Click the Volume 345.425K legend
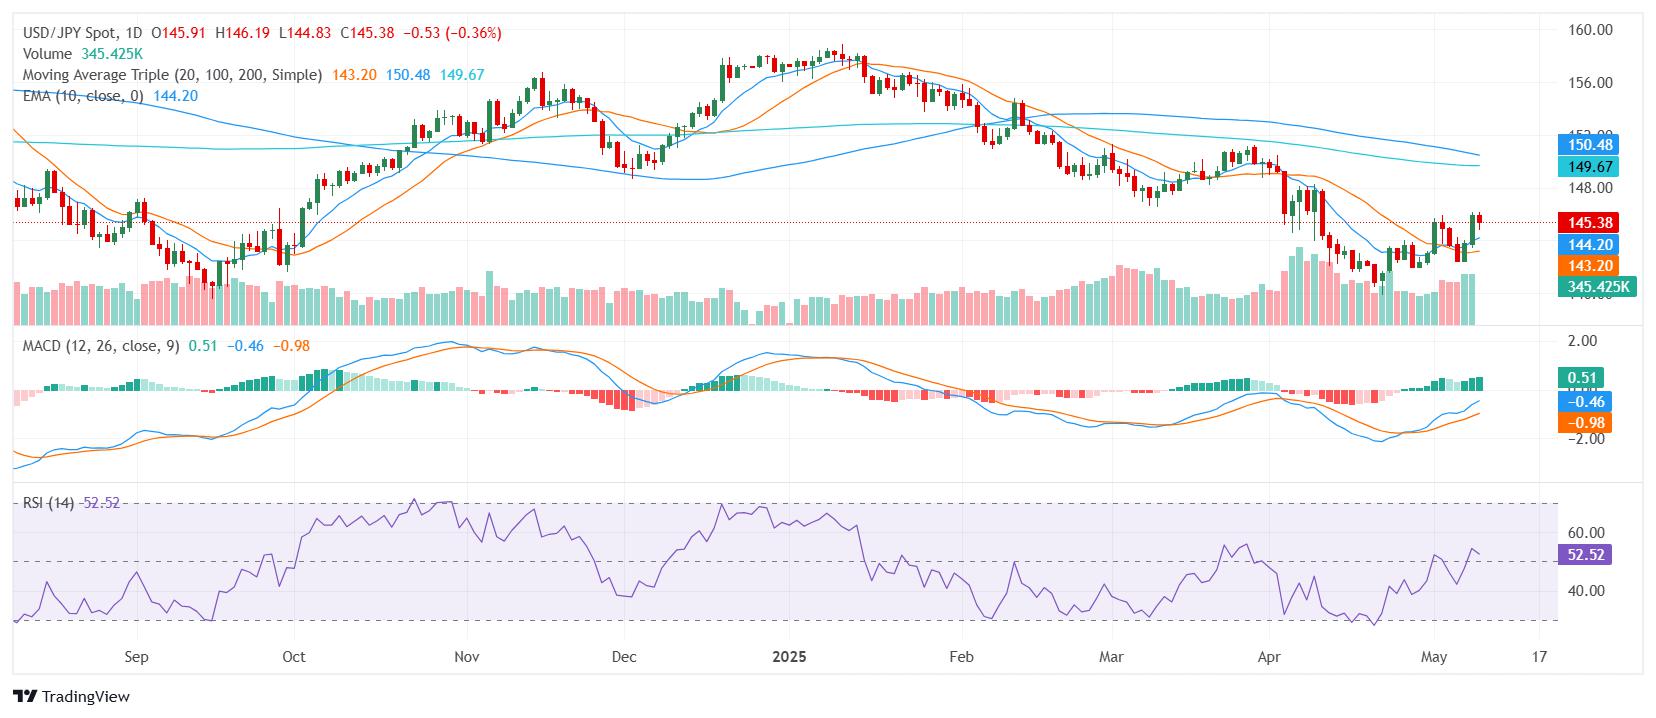1656x718 pixels. coord(83,54)
